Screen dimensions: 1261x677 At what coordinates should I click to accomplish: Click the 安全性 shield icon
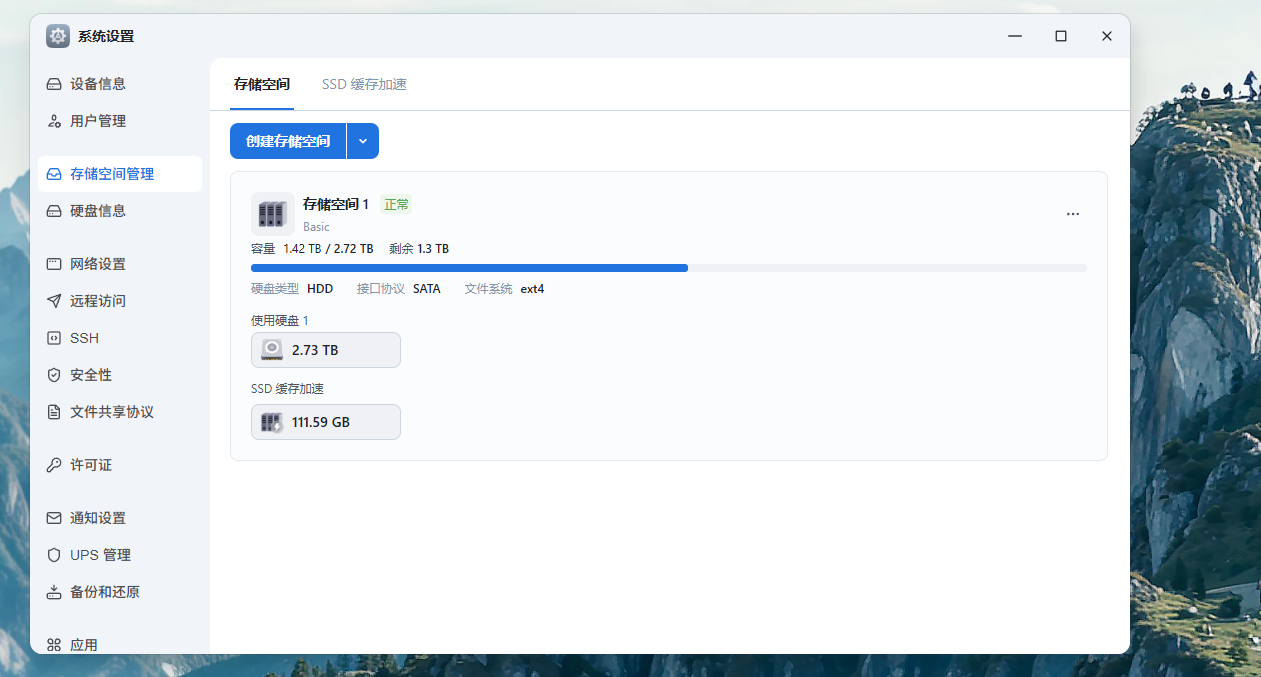coord(54,375)
